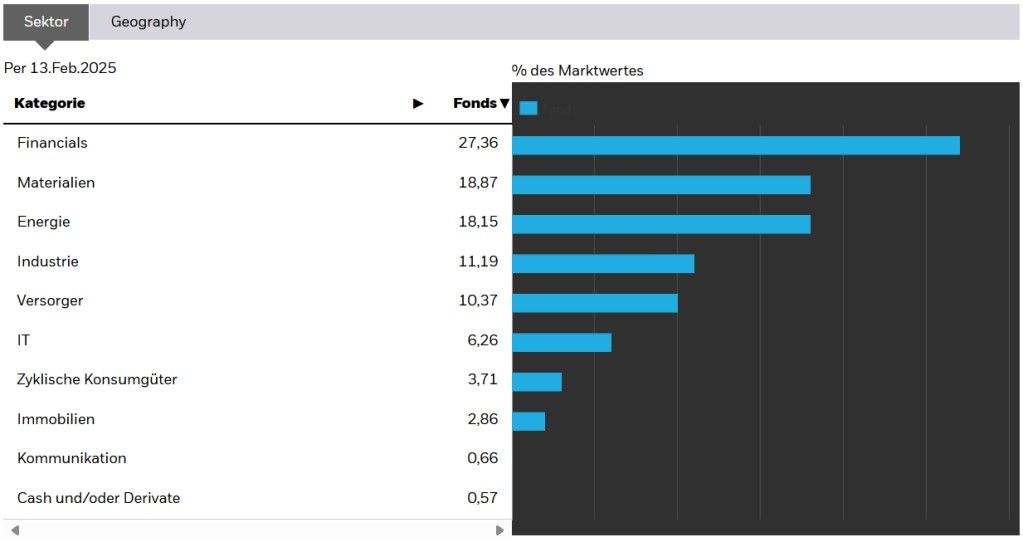Select the Sektor tab
Image resolution: width=1023 pixels, height=542 pixels.
[x=46, y=22]
